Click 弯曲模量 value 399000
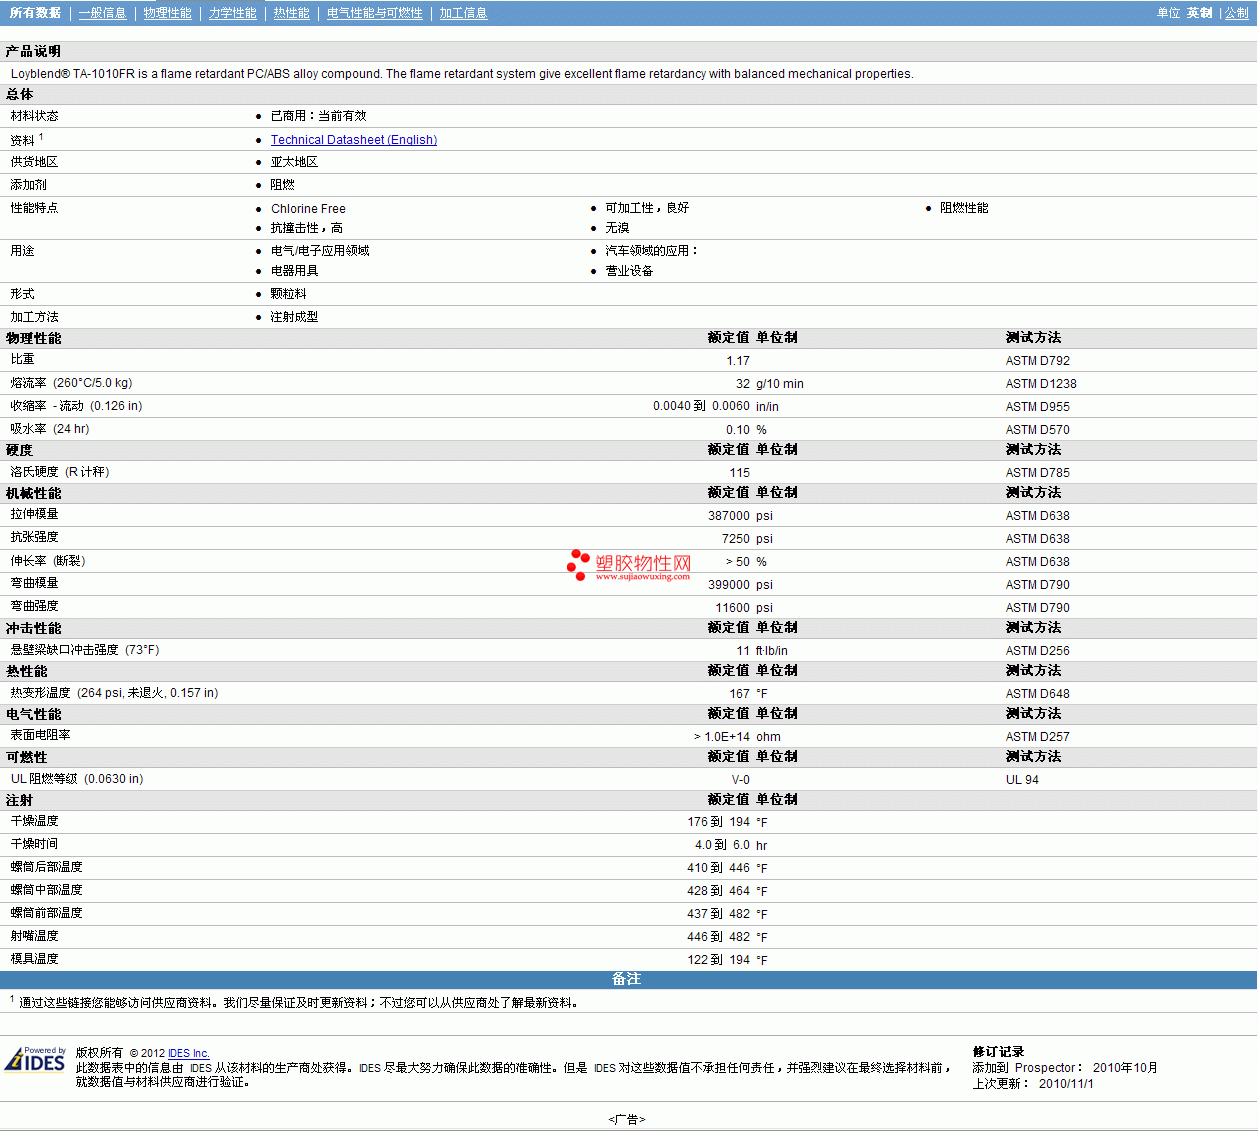1258x1131 pixels. [x=729, y=585]
